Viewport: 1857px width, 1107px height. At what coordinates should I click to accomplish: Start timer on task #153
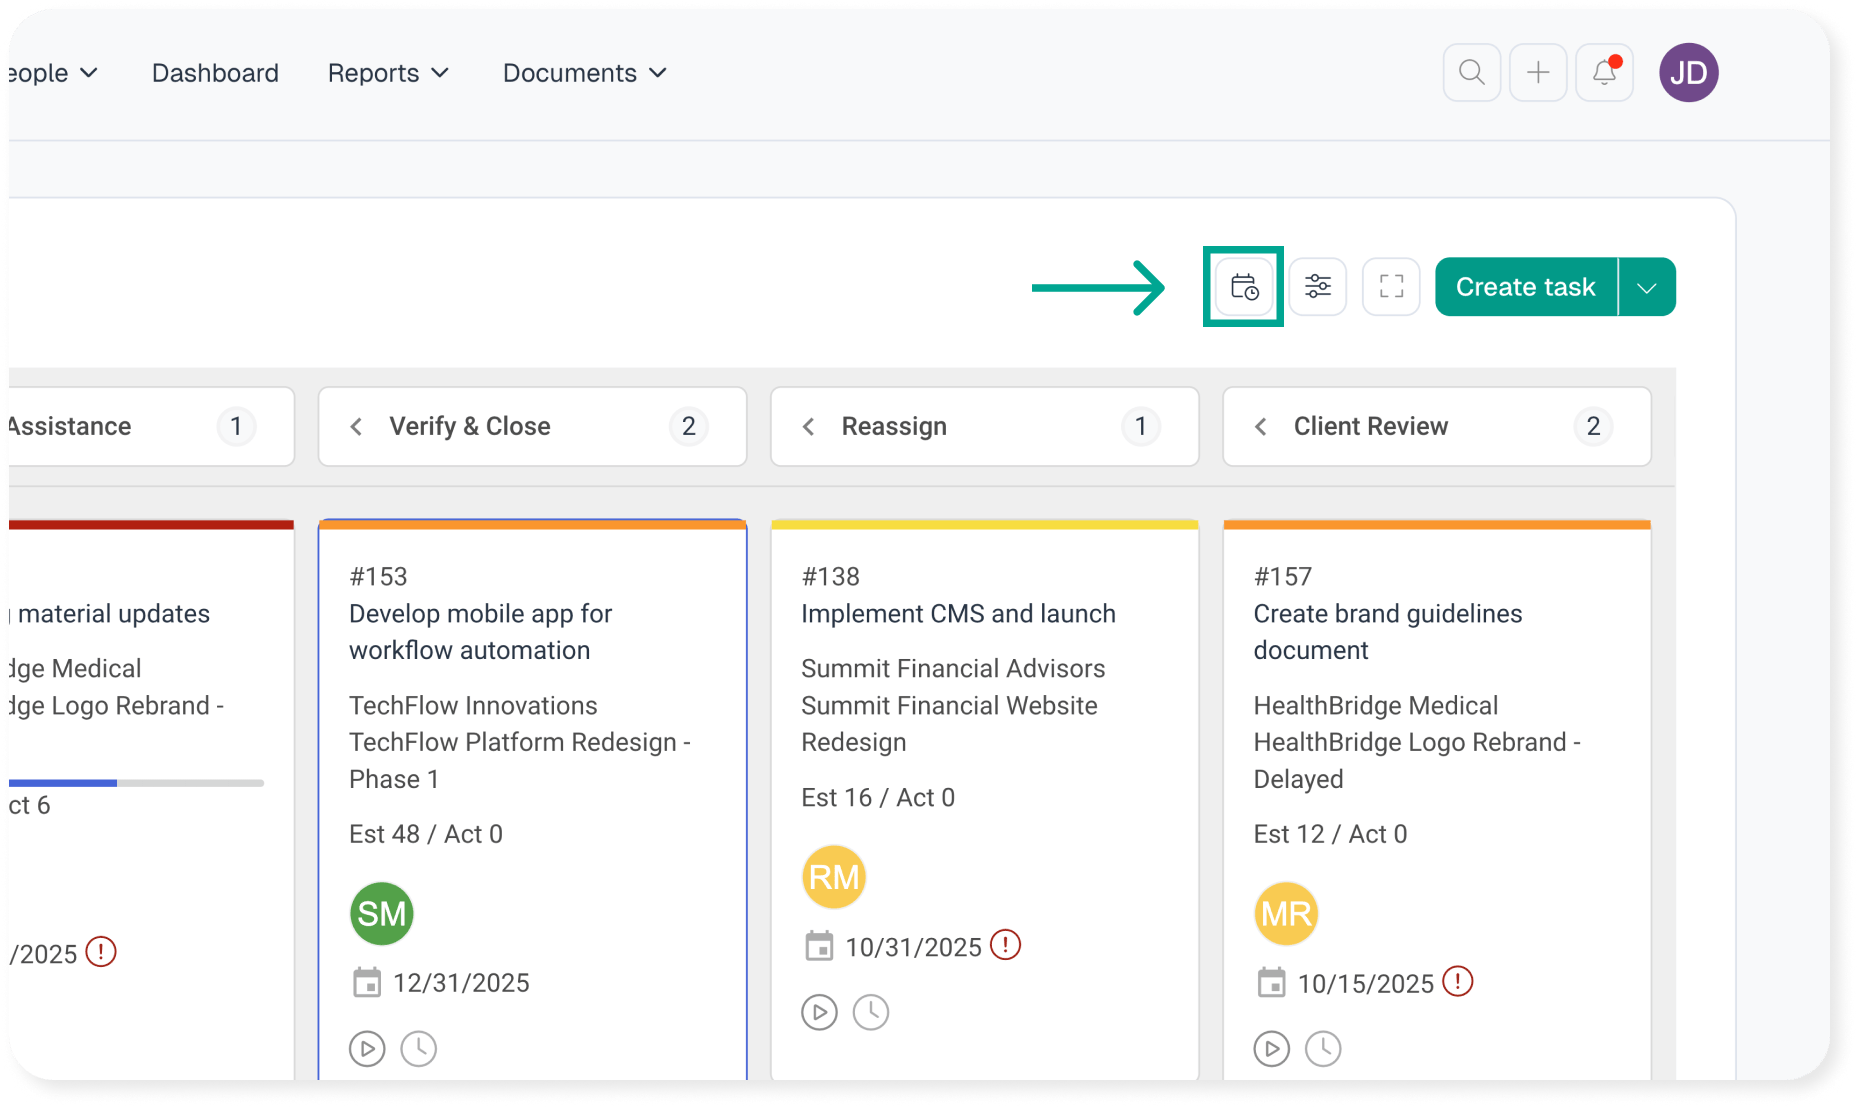367,1049
